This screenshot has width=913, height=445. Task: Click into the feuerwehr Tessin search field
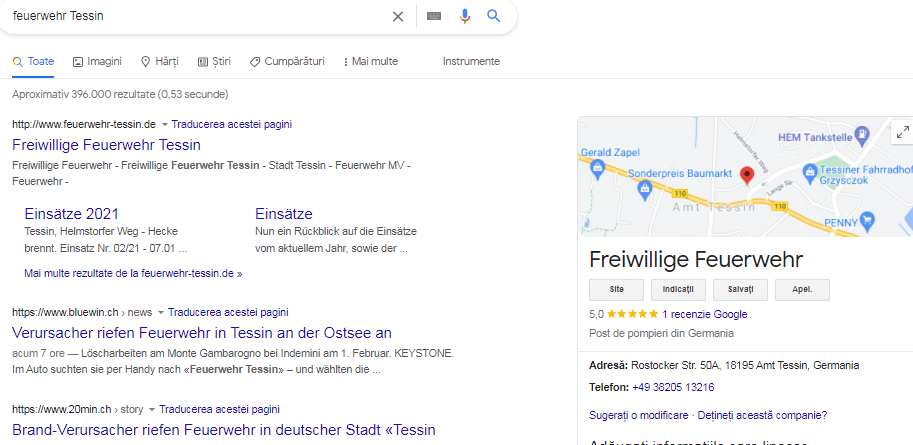[198, 16]
